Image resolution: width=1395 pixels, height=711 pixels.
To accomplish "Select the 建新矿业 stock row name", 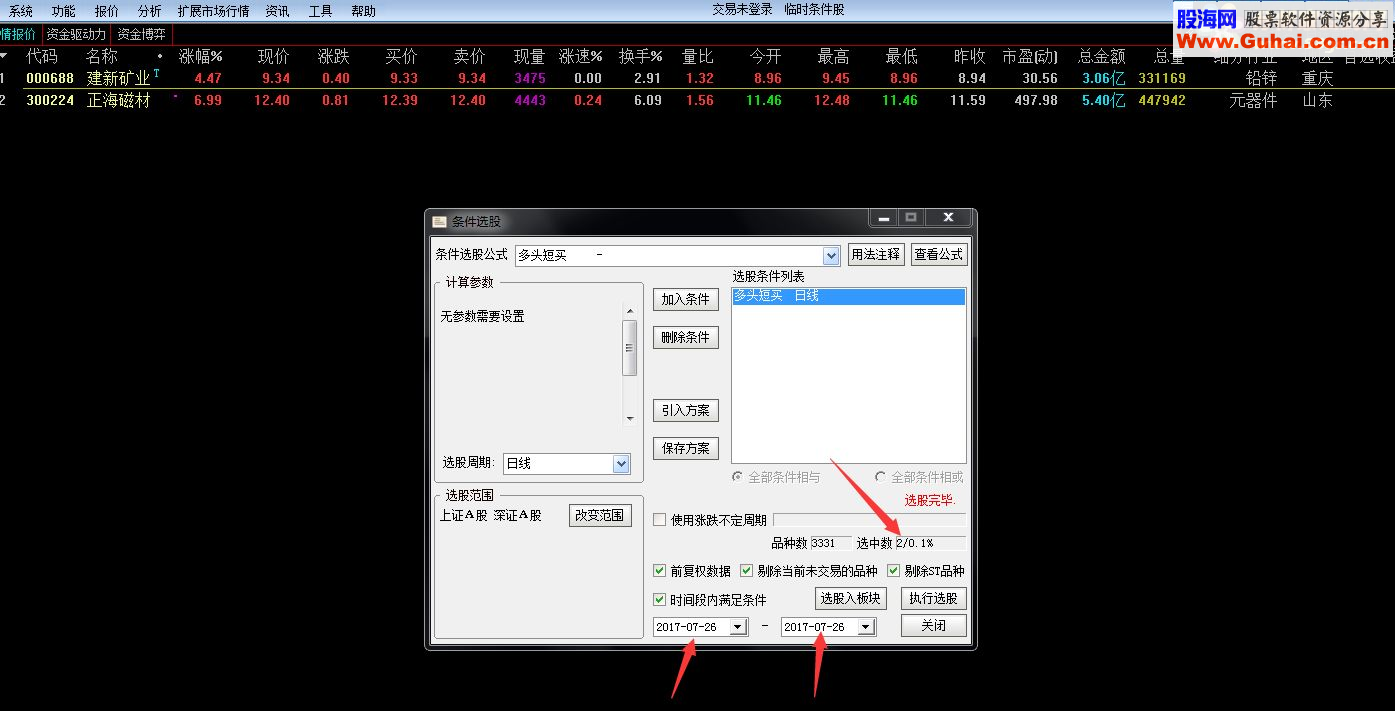I will 118,78.
